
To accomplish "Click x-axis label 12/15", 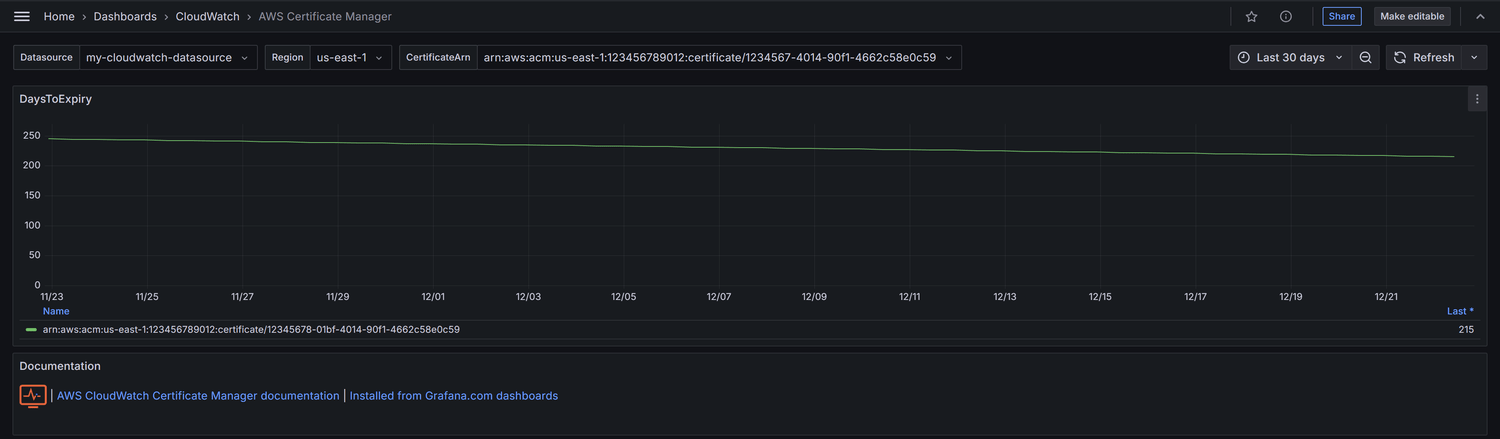I will point(1100,297).
